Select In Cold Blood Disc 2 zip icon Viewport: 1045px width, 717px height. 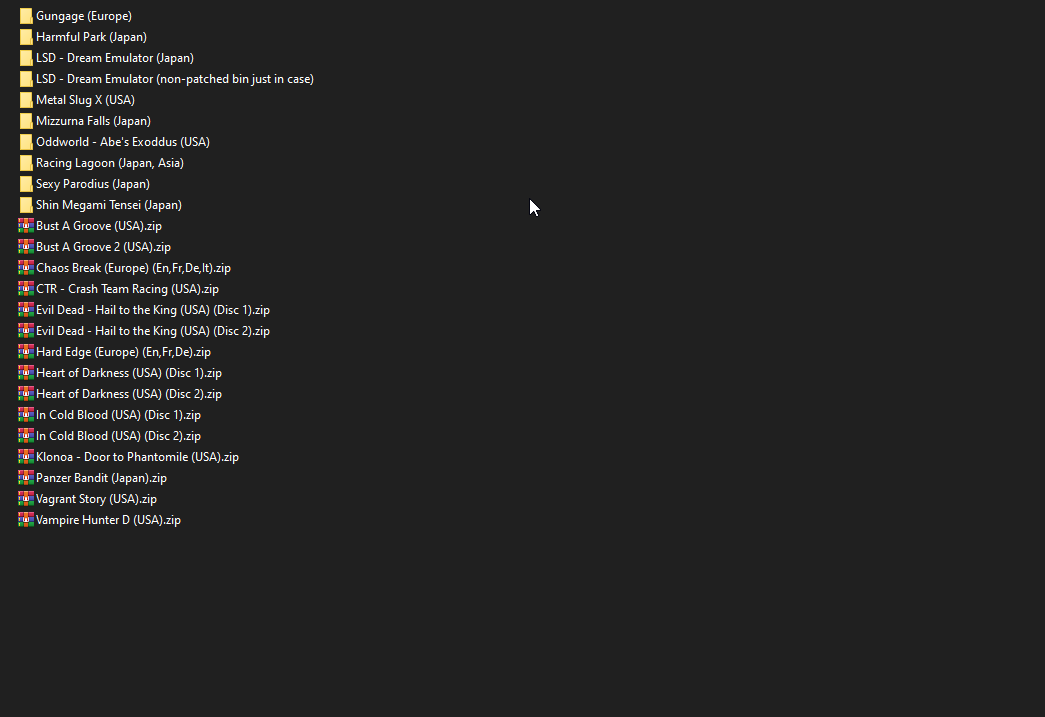[x=26, y=436]
